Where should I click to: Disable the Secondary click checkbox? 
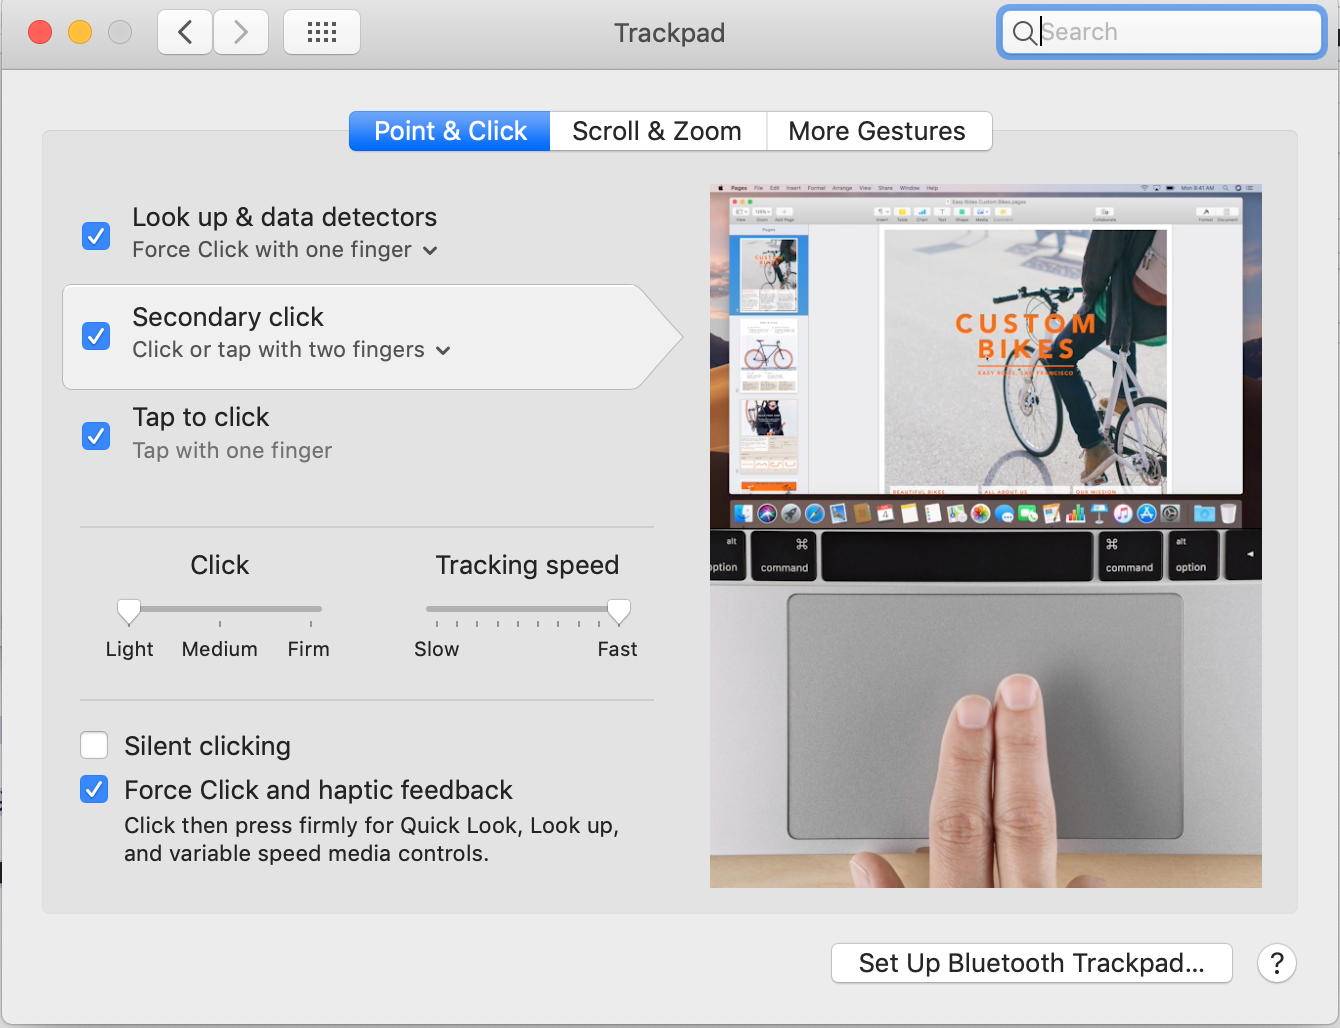[95, 336]
